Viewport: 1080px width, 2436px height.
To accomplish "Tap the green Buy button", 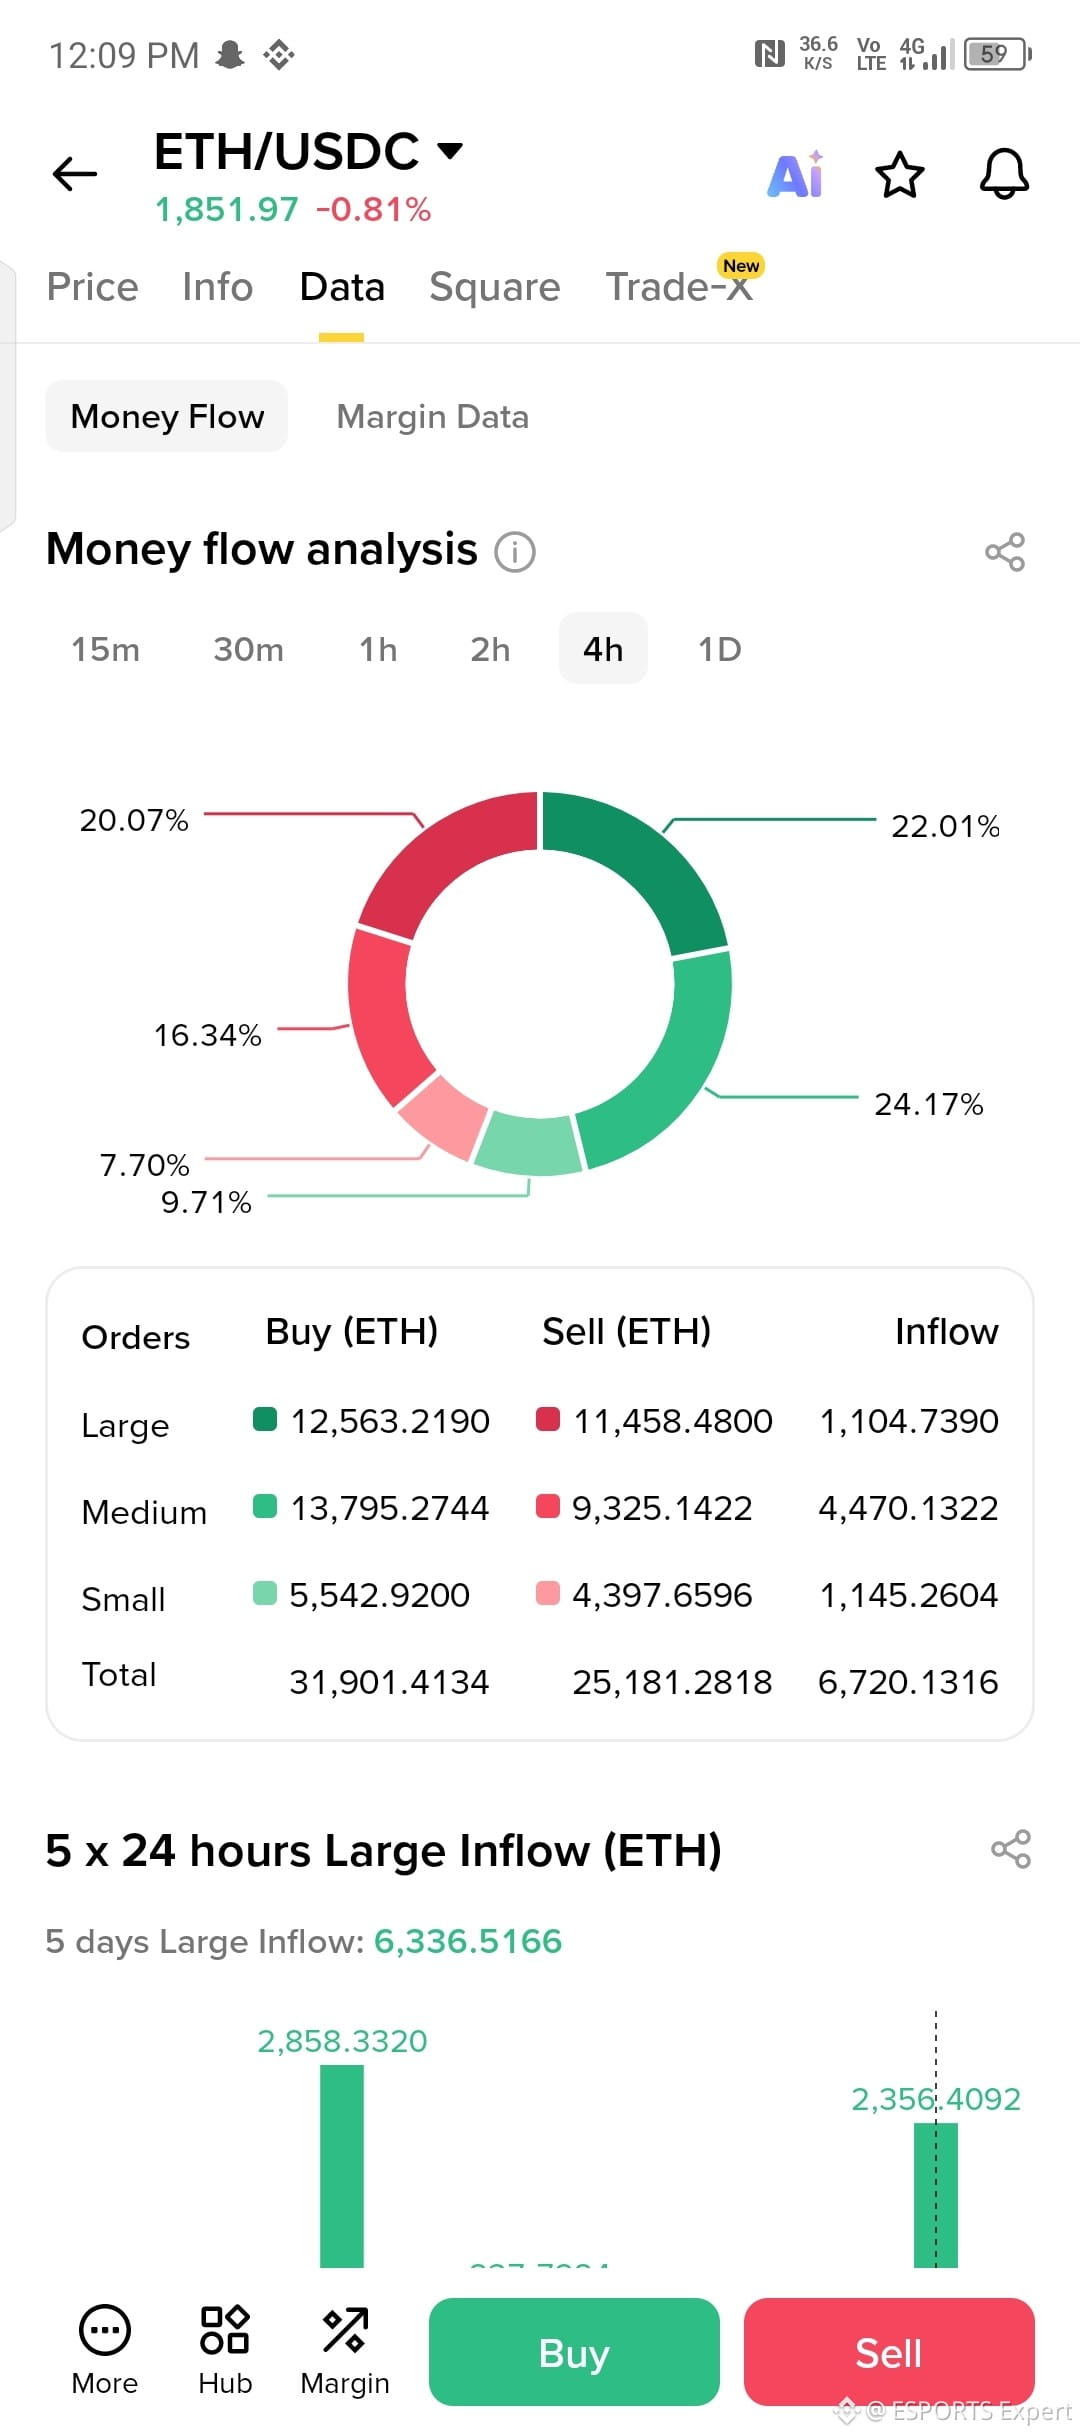I will tap(574, 2352).
